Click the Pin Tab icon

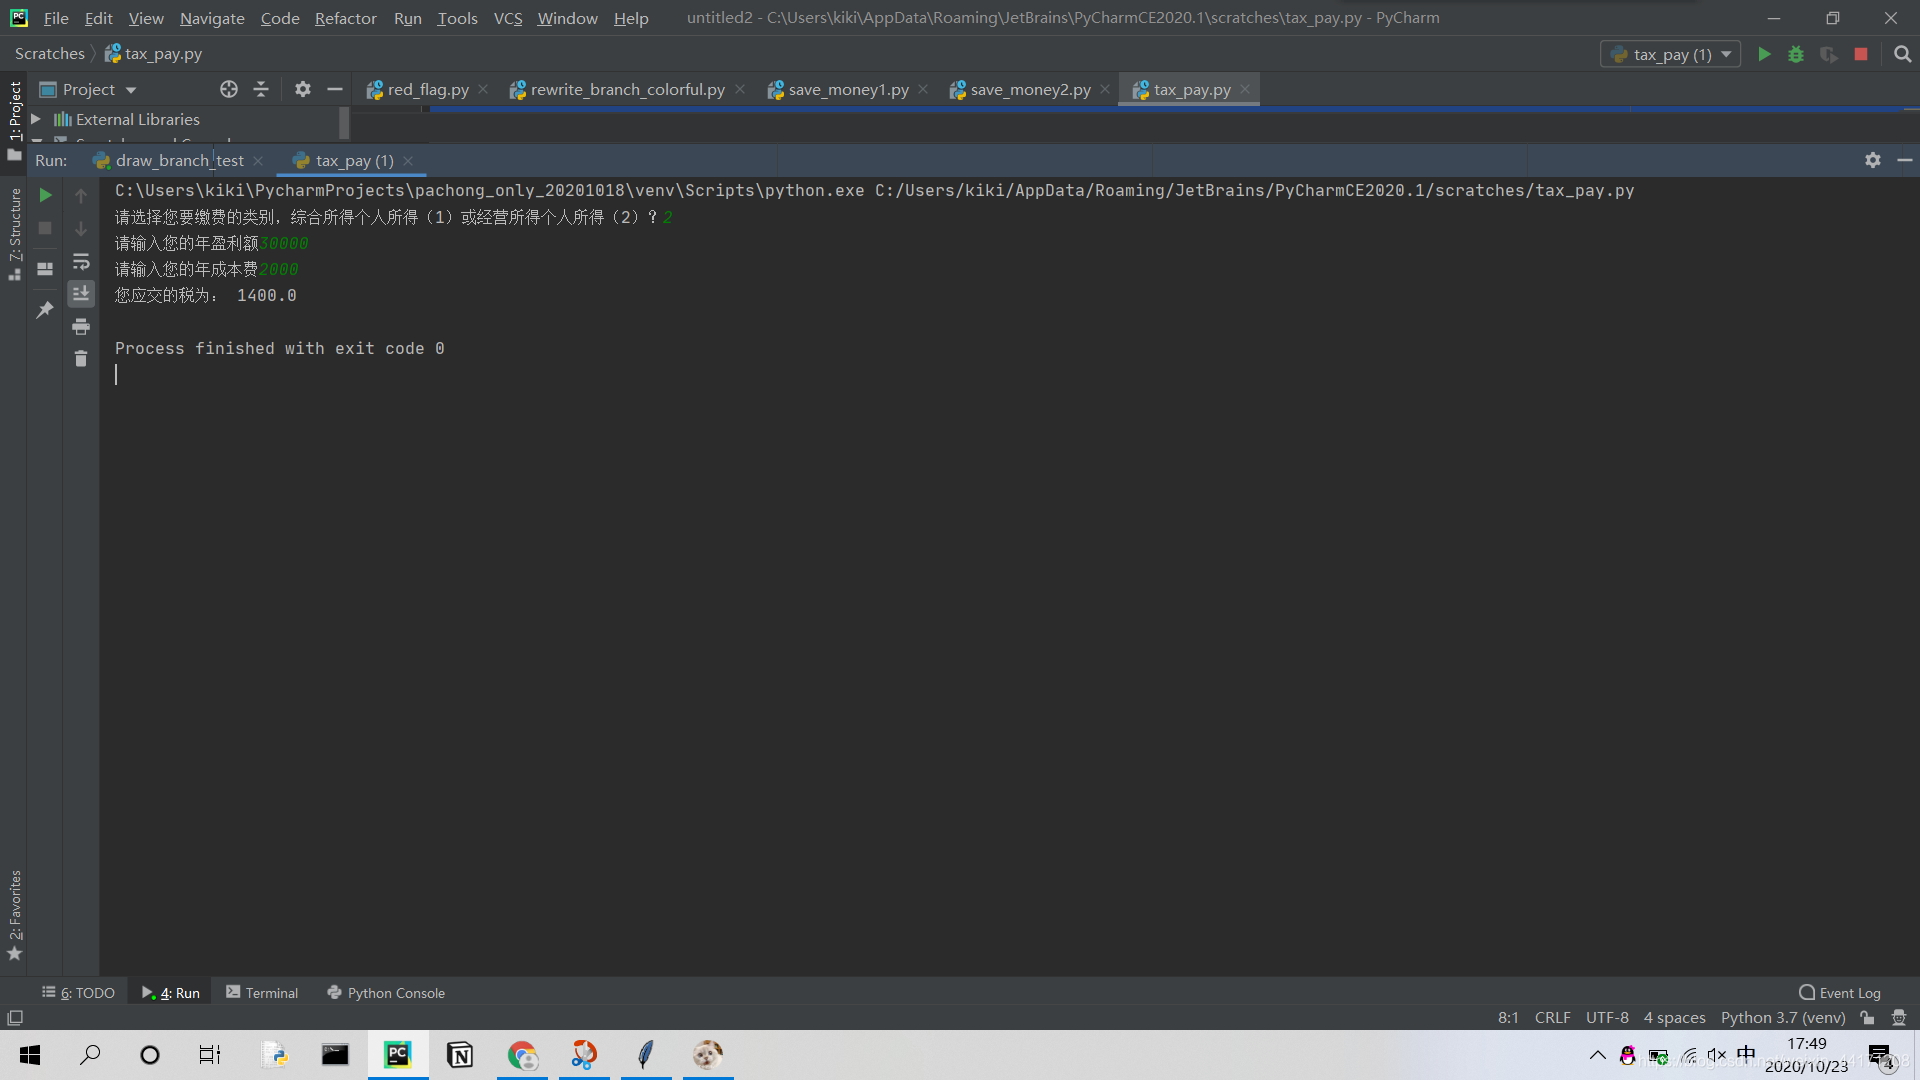click(x=45, y=310)
